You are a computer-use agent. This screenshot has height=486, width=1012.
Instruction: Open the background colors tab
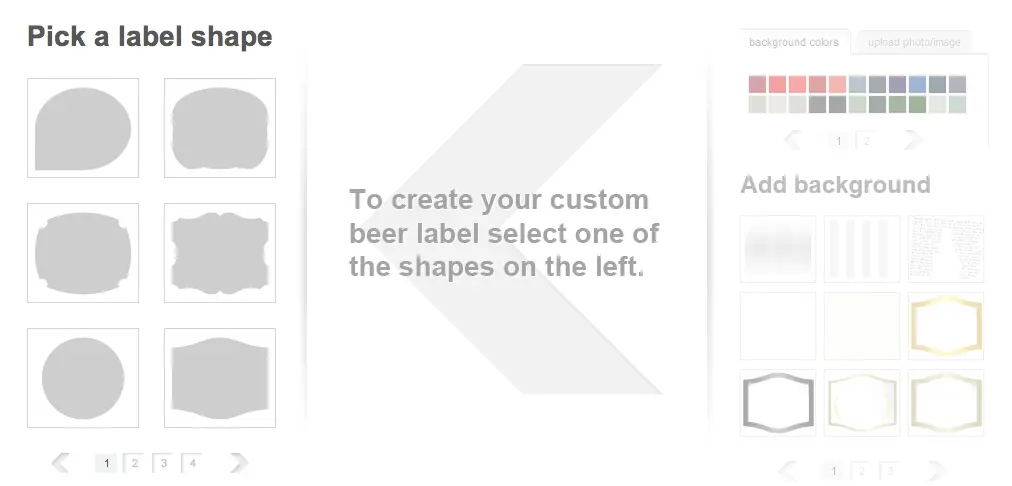[794, 42]
